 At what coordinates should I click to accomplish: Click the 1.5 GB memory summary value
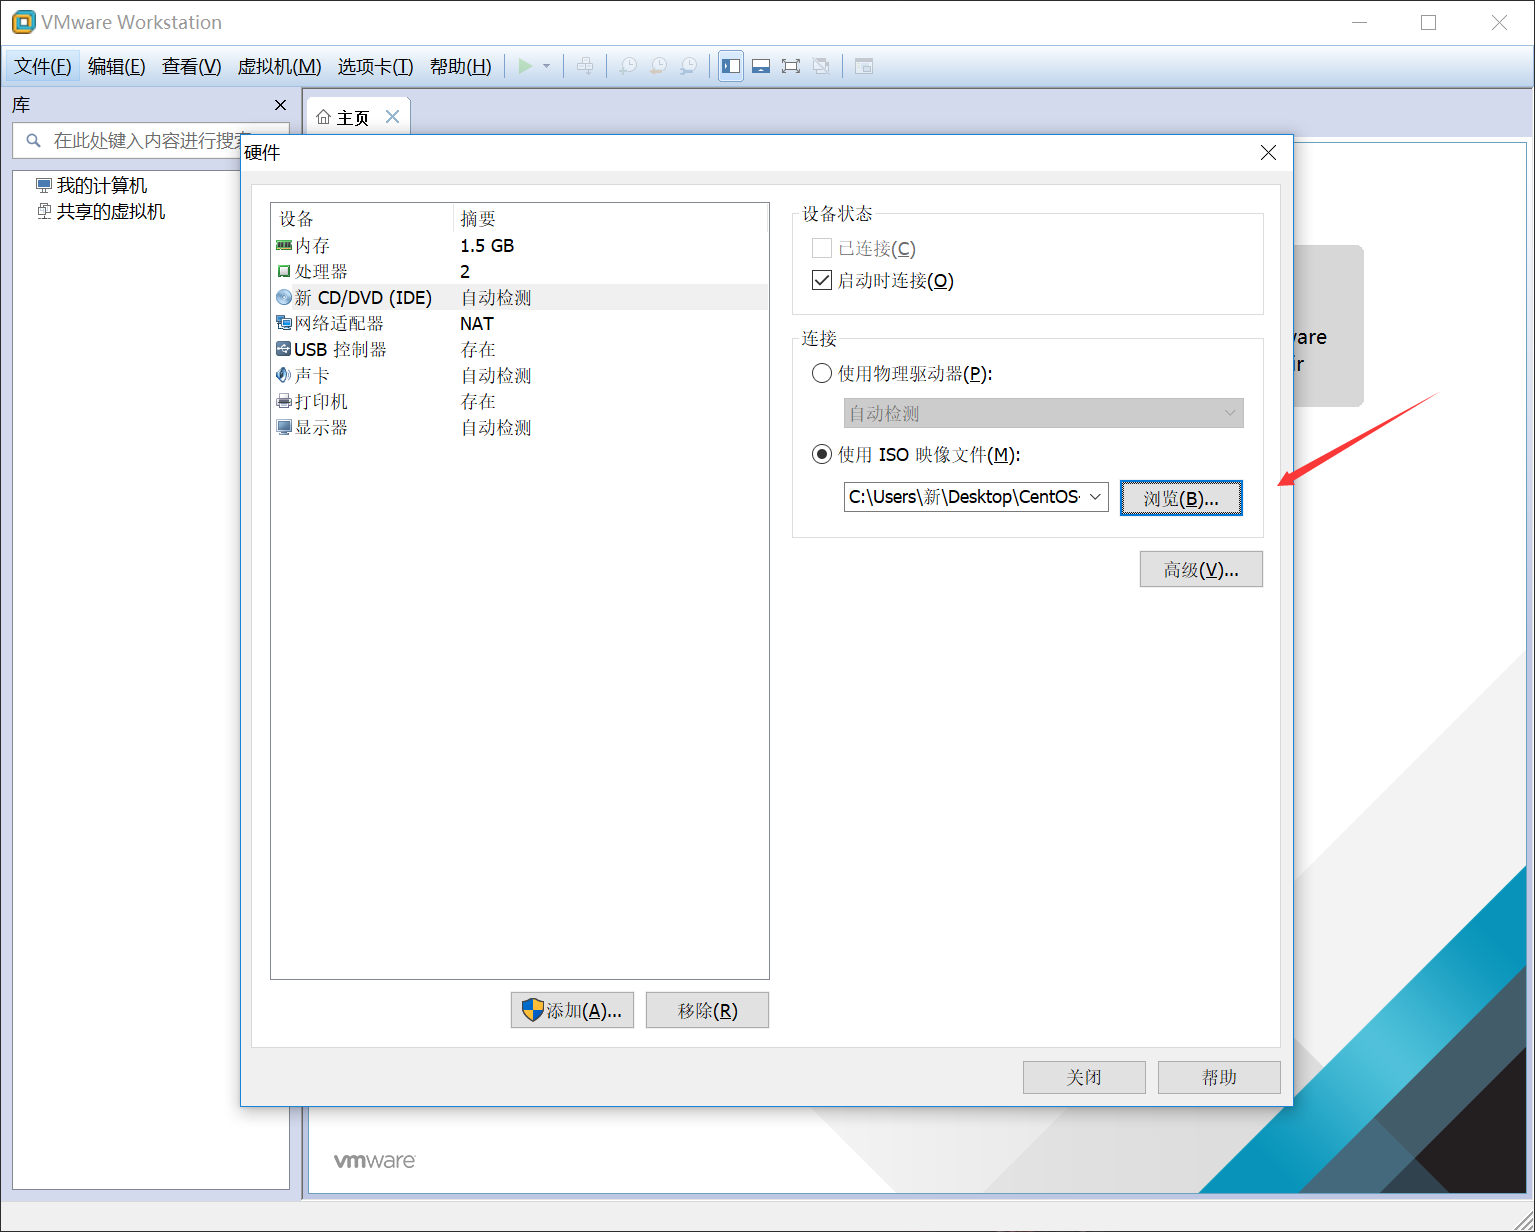(487, 245)
